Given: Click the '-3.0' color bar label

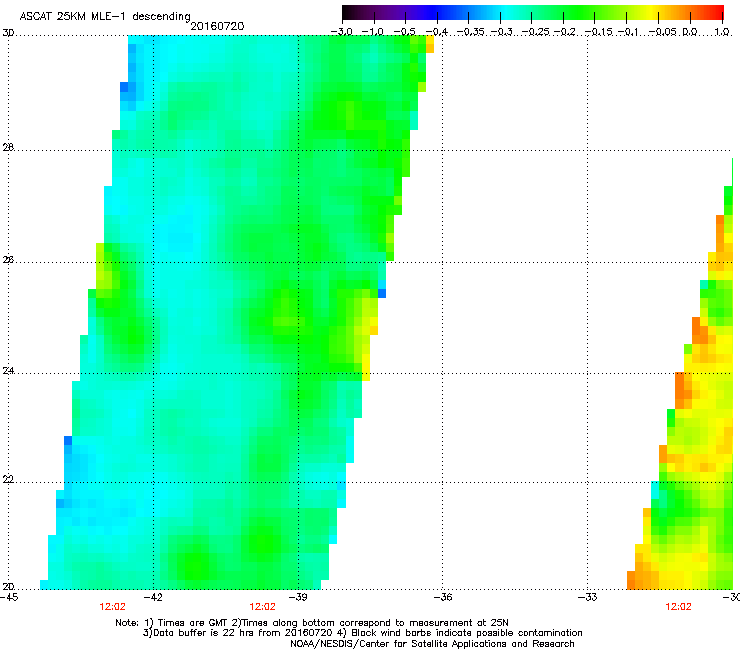Looking at the screenshot, I should (341, 32).
